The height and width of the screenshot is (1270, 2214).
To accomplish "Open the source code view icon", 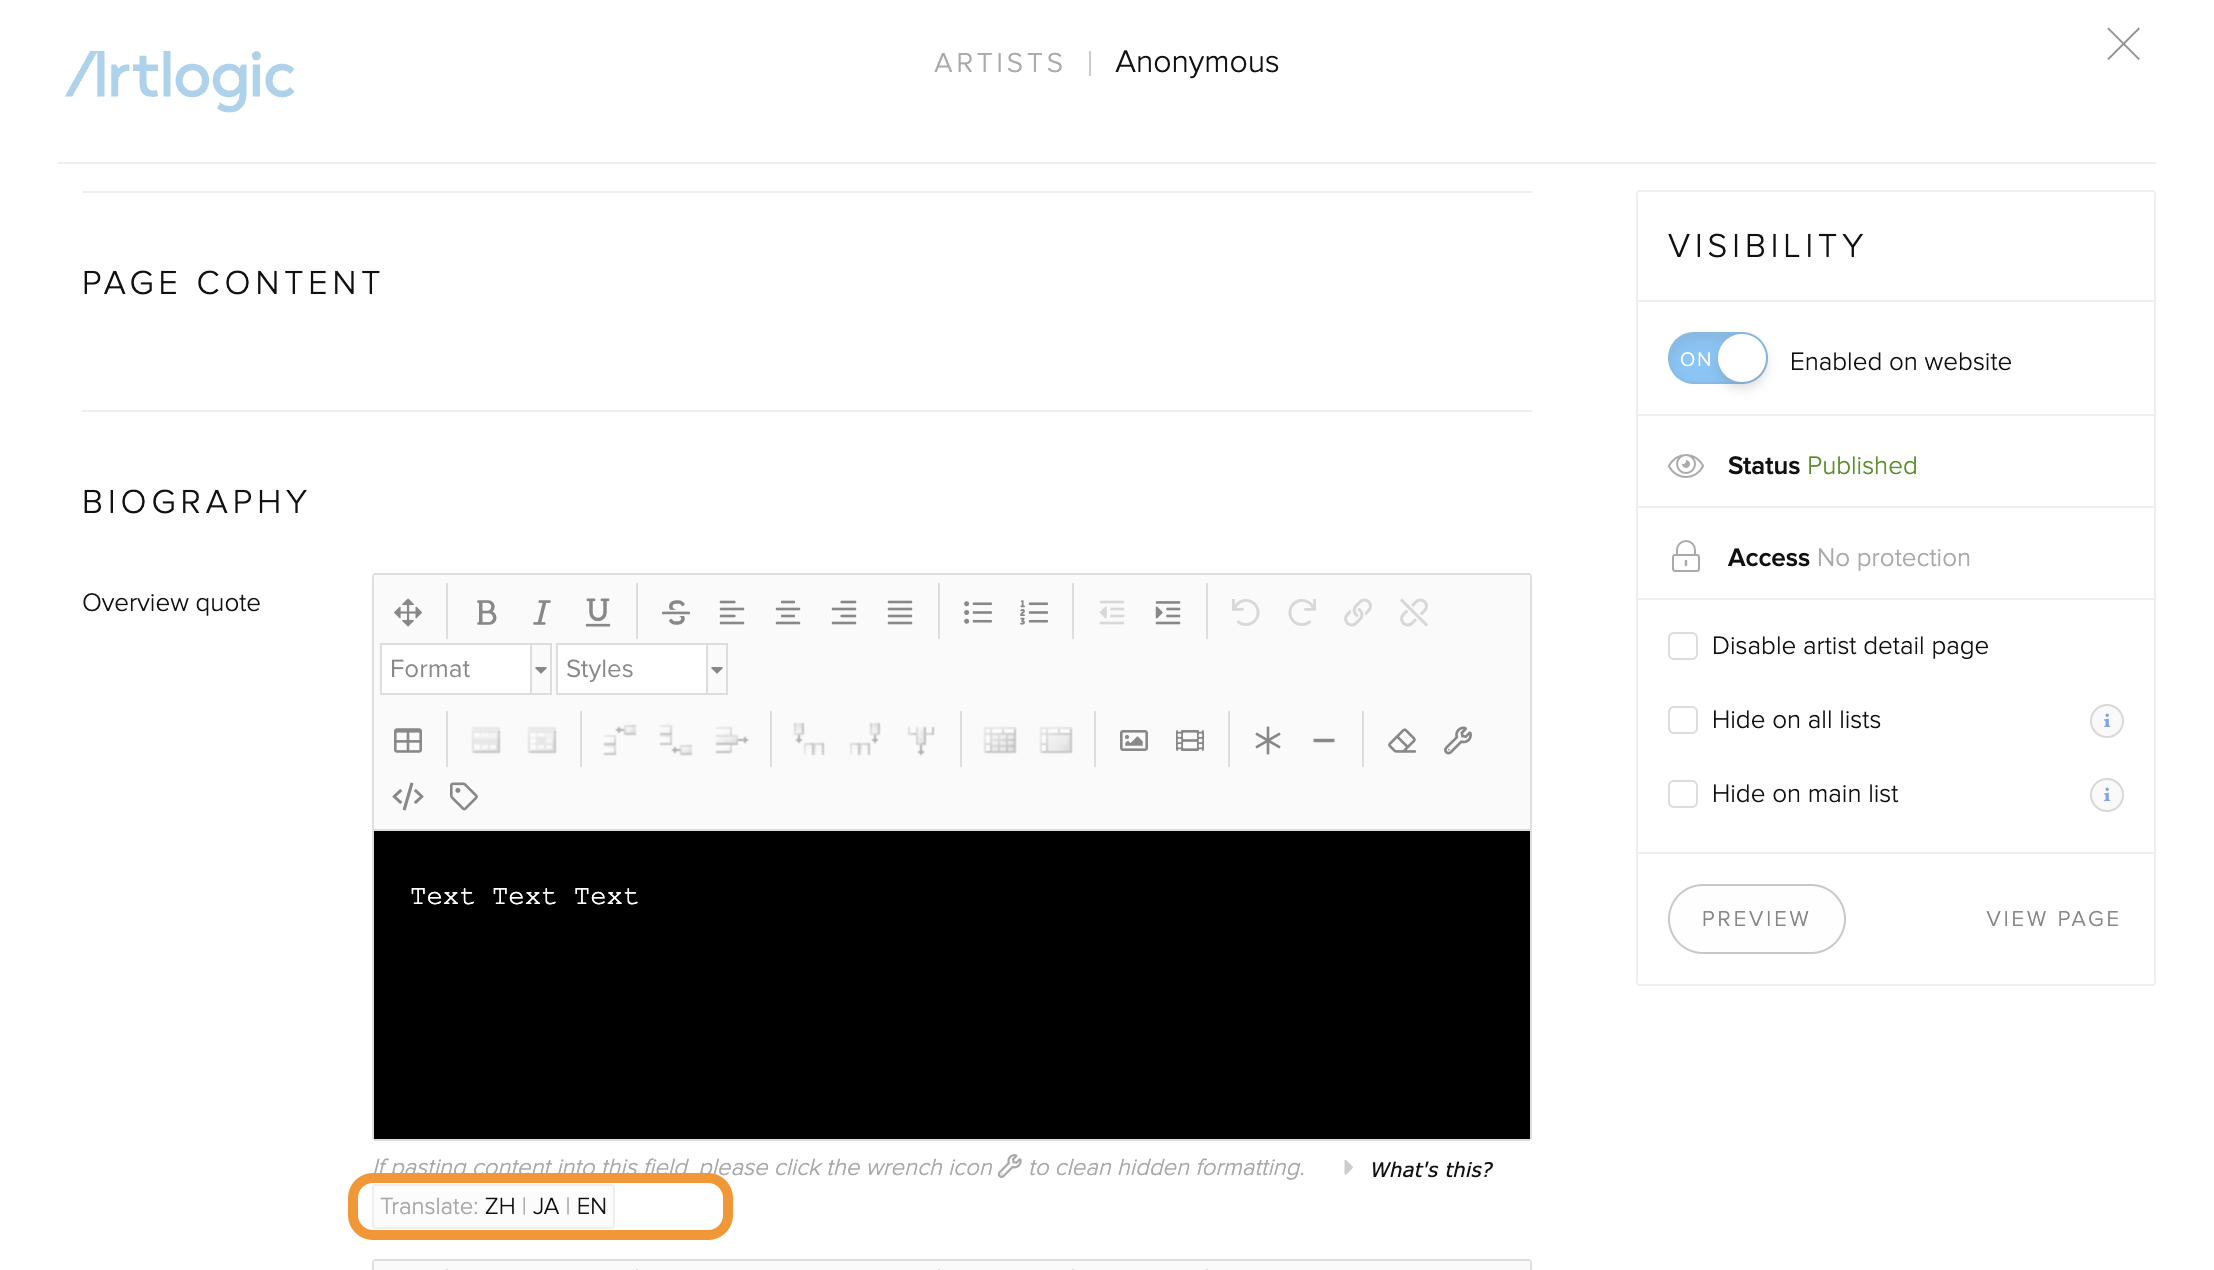I will click(x=408, y=796).
